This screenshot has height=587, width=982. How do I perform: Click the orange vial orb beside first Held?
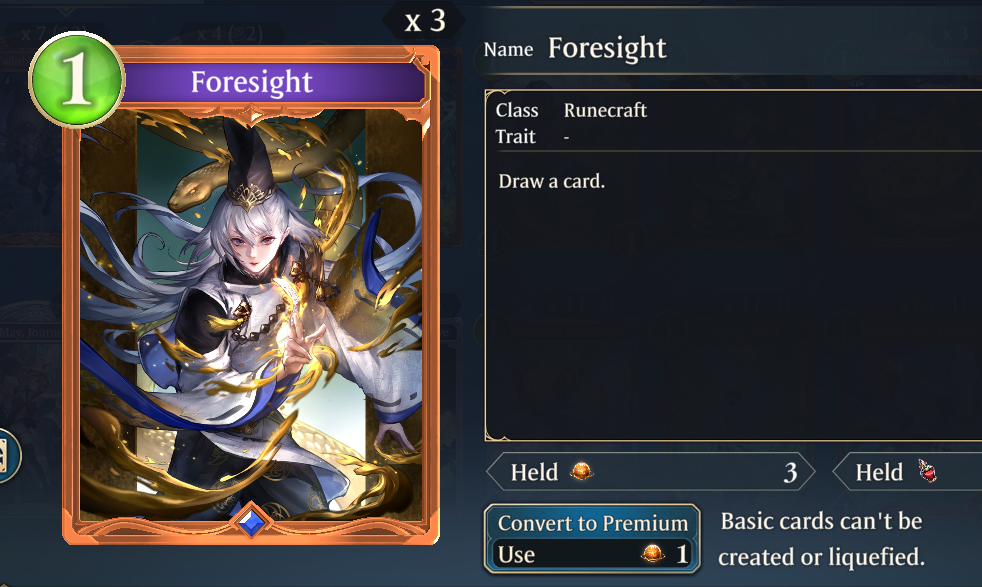582,470
